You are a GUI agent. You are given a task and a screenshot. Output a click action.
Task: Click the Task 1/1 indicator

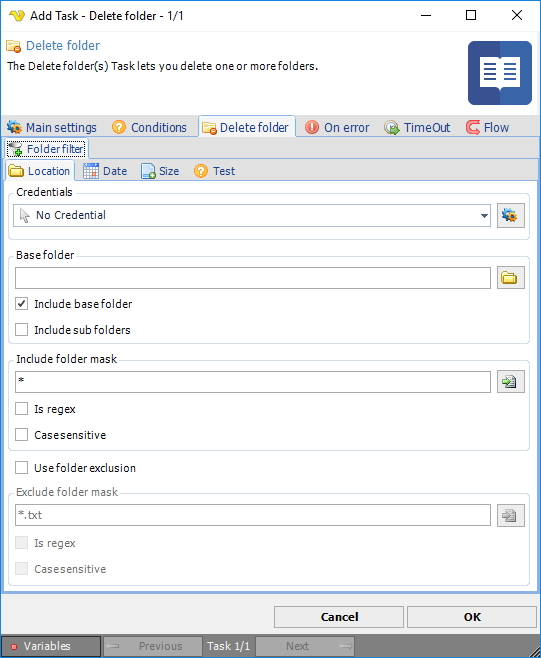click(229, 646)
